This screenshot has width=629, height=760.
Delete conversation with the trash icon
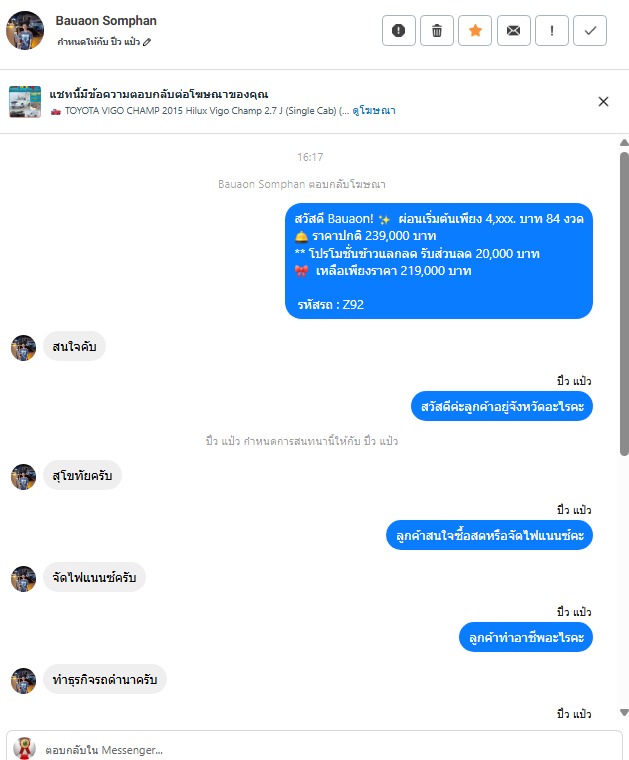[x=437, y=31]
